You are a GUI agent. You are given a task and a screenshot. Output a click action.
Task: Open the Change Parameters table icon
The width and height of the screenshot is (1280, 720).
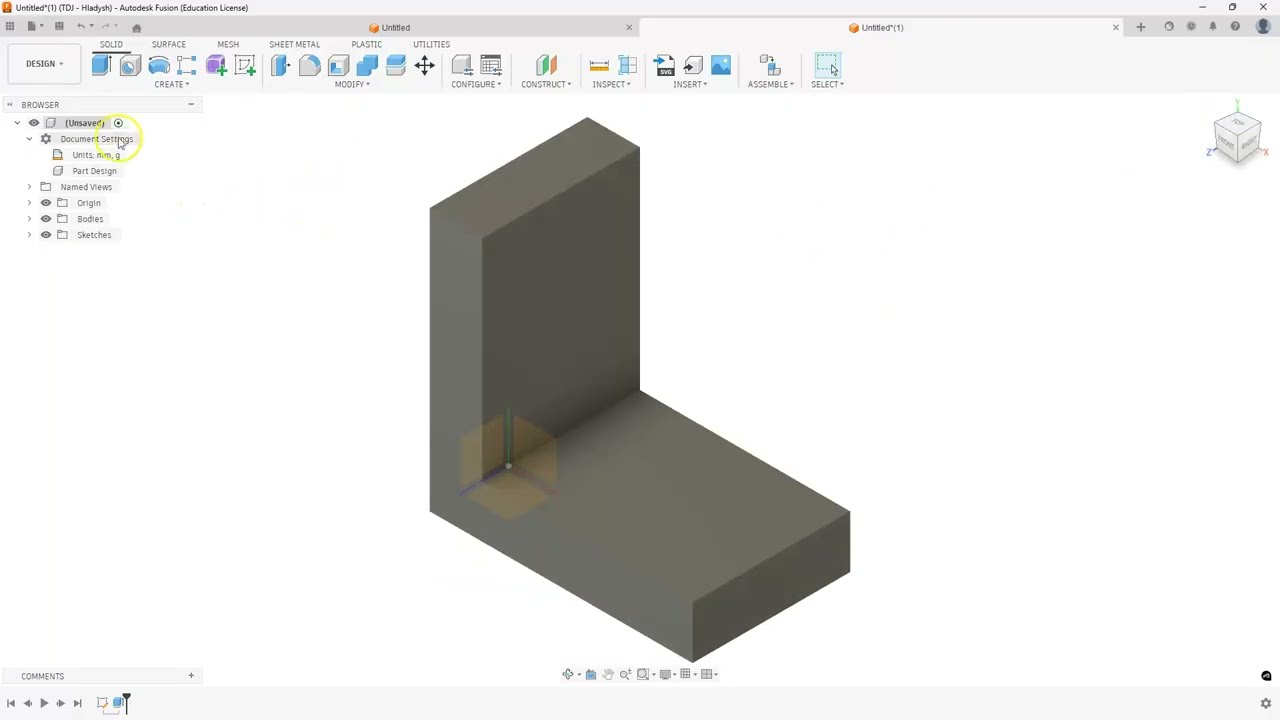tap(491, 66)
